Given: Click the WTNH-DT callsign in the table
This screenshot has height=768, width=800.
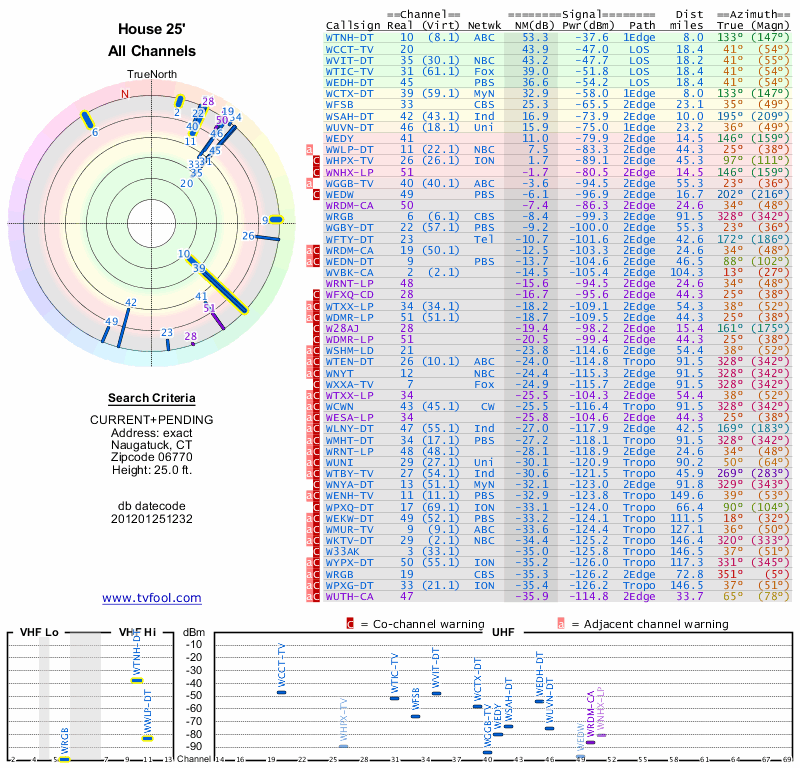Looking at the screenshot, I should click(349, 38).
